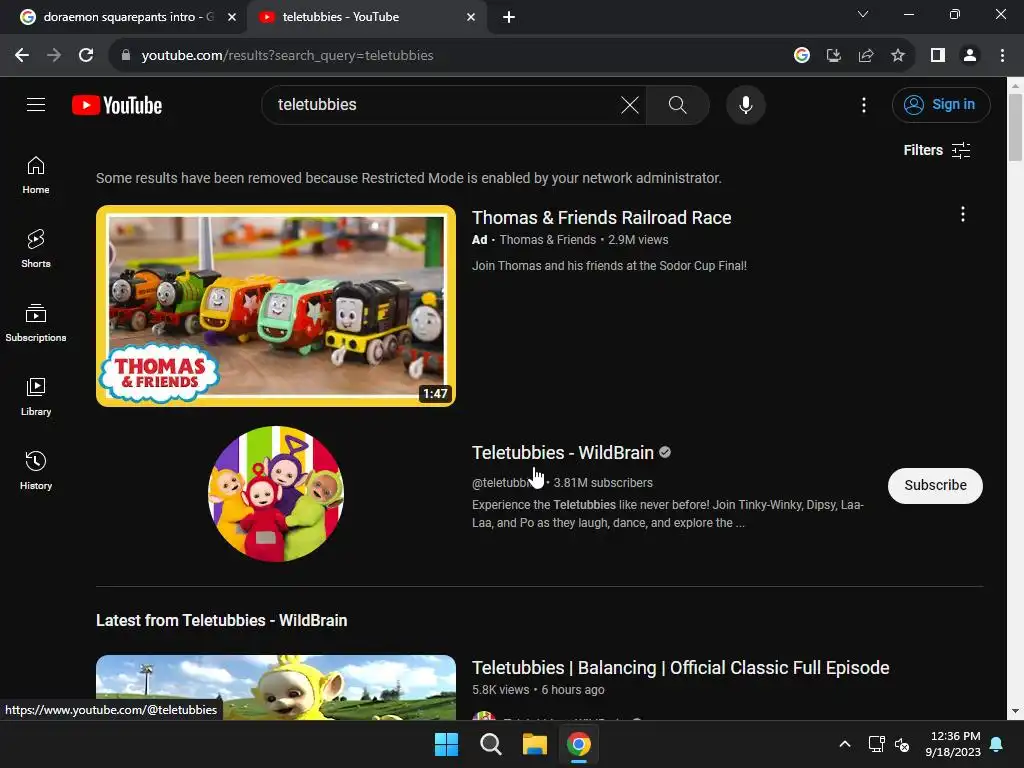Toggle the Chrome side panel
Screen dimensions: 1024x768
(938, 56)
